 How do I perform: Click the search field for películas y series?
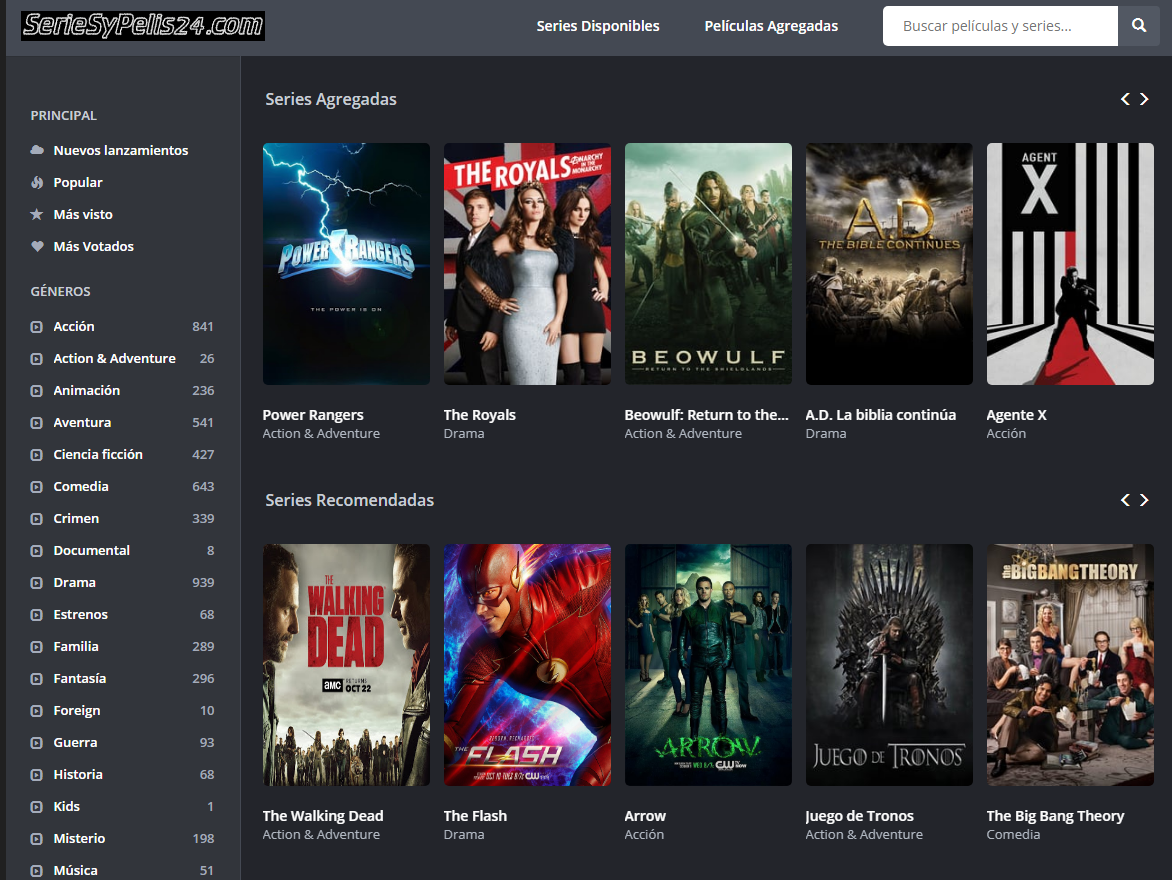(1000, 25)
